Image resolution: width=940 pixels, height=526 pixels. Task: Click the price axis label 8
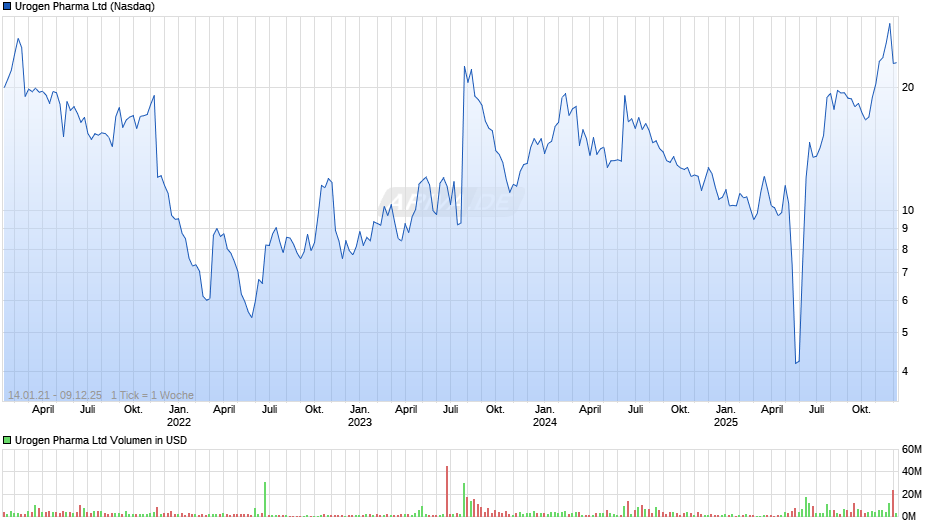click(x=905, y=250)
